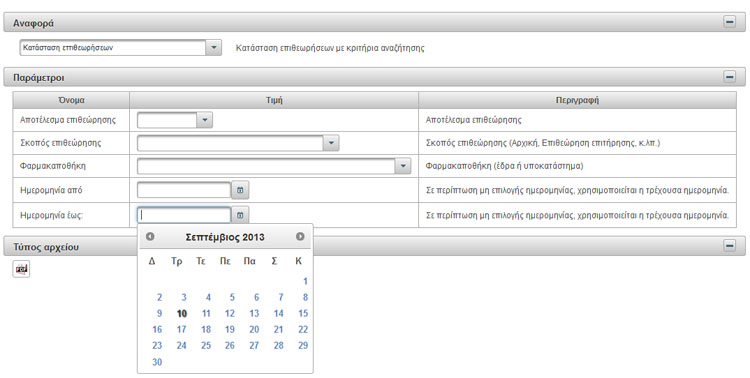The height and width of the screenshot is (378, 750).
Task: Collapse the Παράμετροι panel
Action: 729,77
